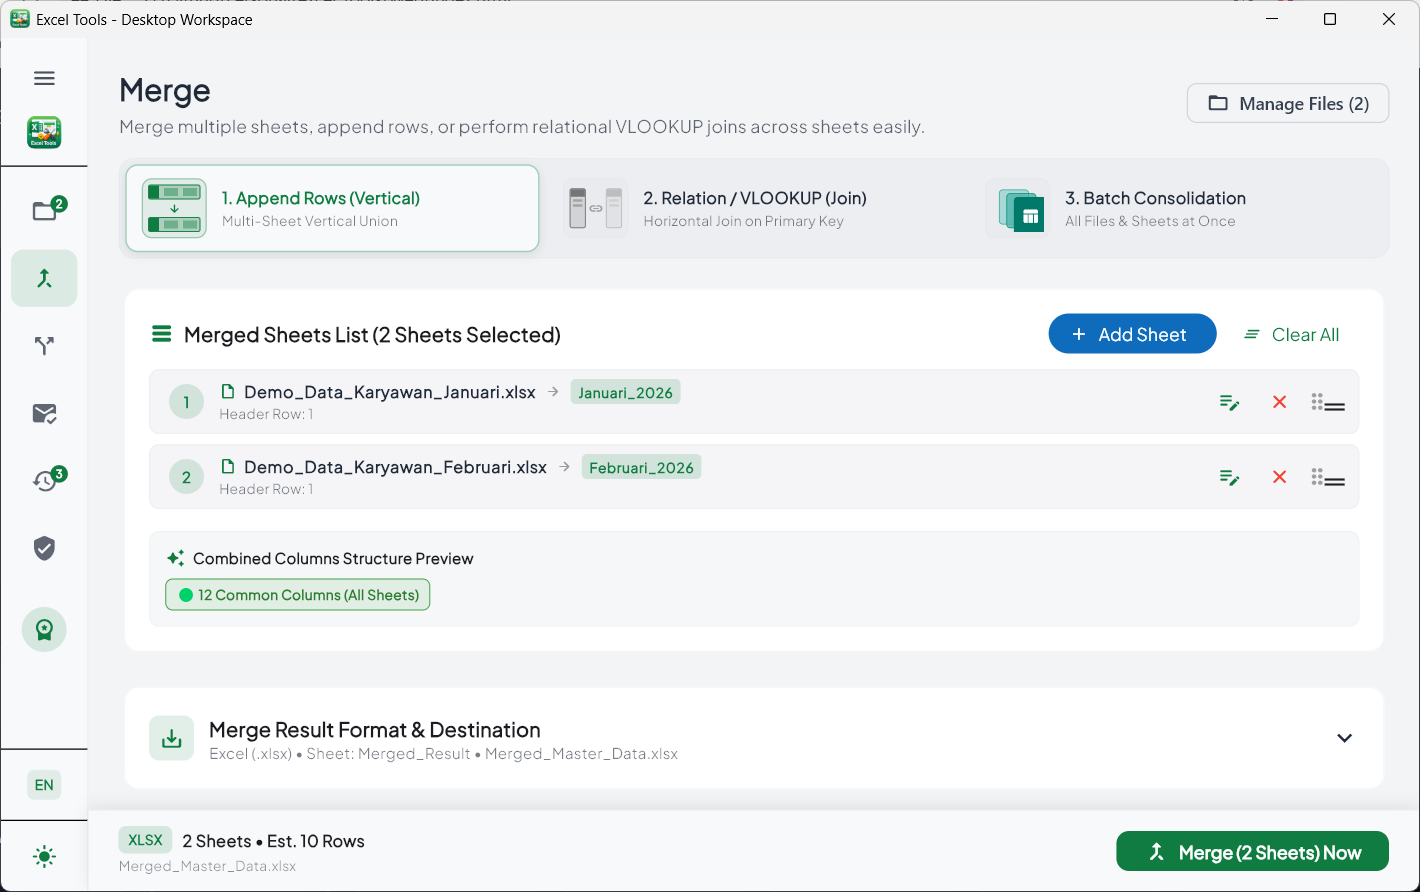The image size is (1420, 892).
Task: Open the shield verification sidebar icon
Action: (44, 548)
